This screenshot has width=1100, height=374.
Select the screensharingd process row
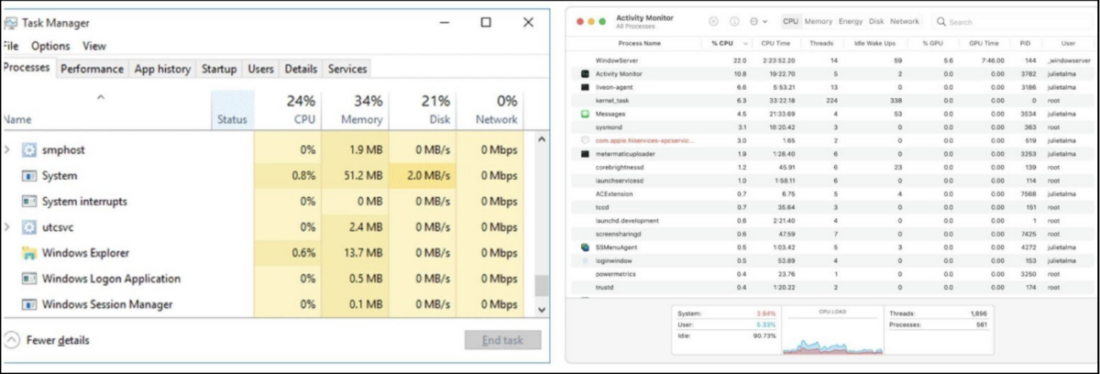pyautogui.click(x=833, y=234)
